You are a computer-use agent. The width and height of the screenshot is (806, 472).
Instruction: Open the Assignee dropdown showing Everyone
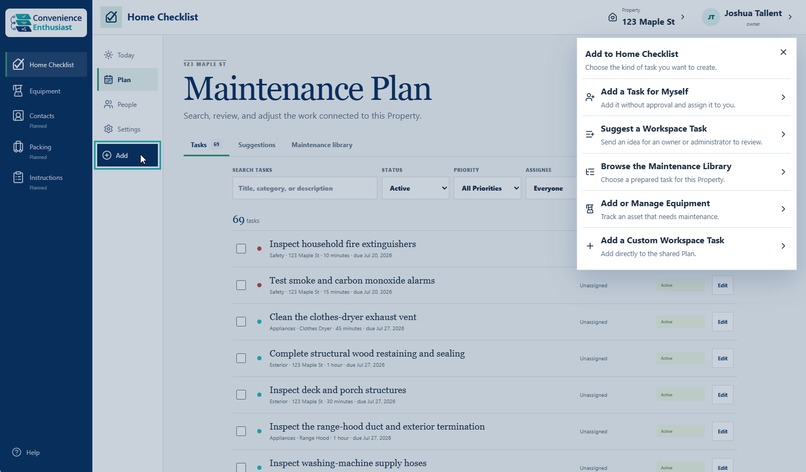(551, 188)
